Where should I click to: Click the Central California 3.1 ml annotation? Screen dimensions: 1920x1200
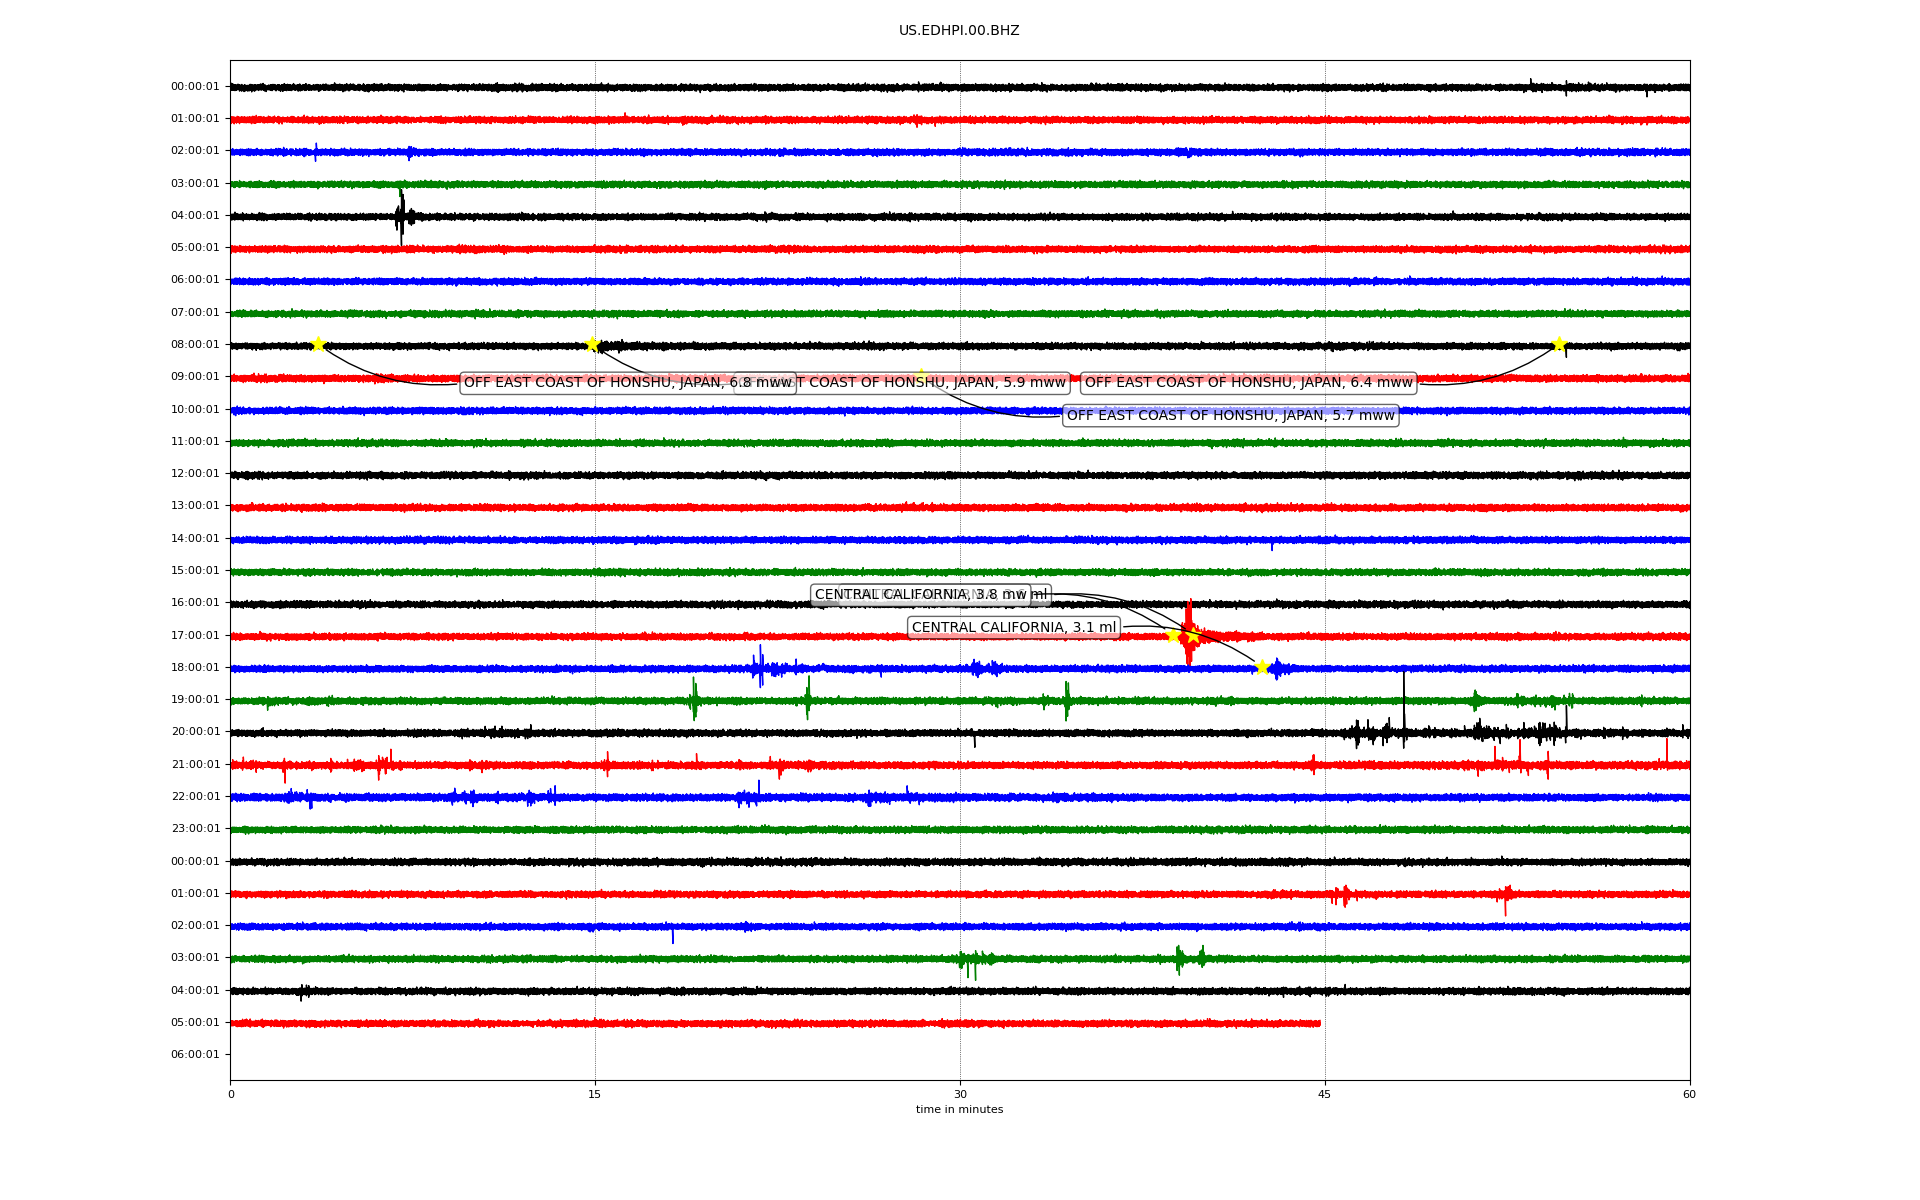[1013, 628]
